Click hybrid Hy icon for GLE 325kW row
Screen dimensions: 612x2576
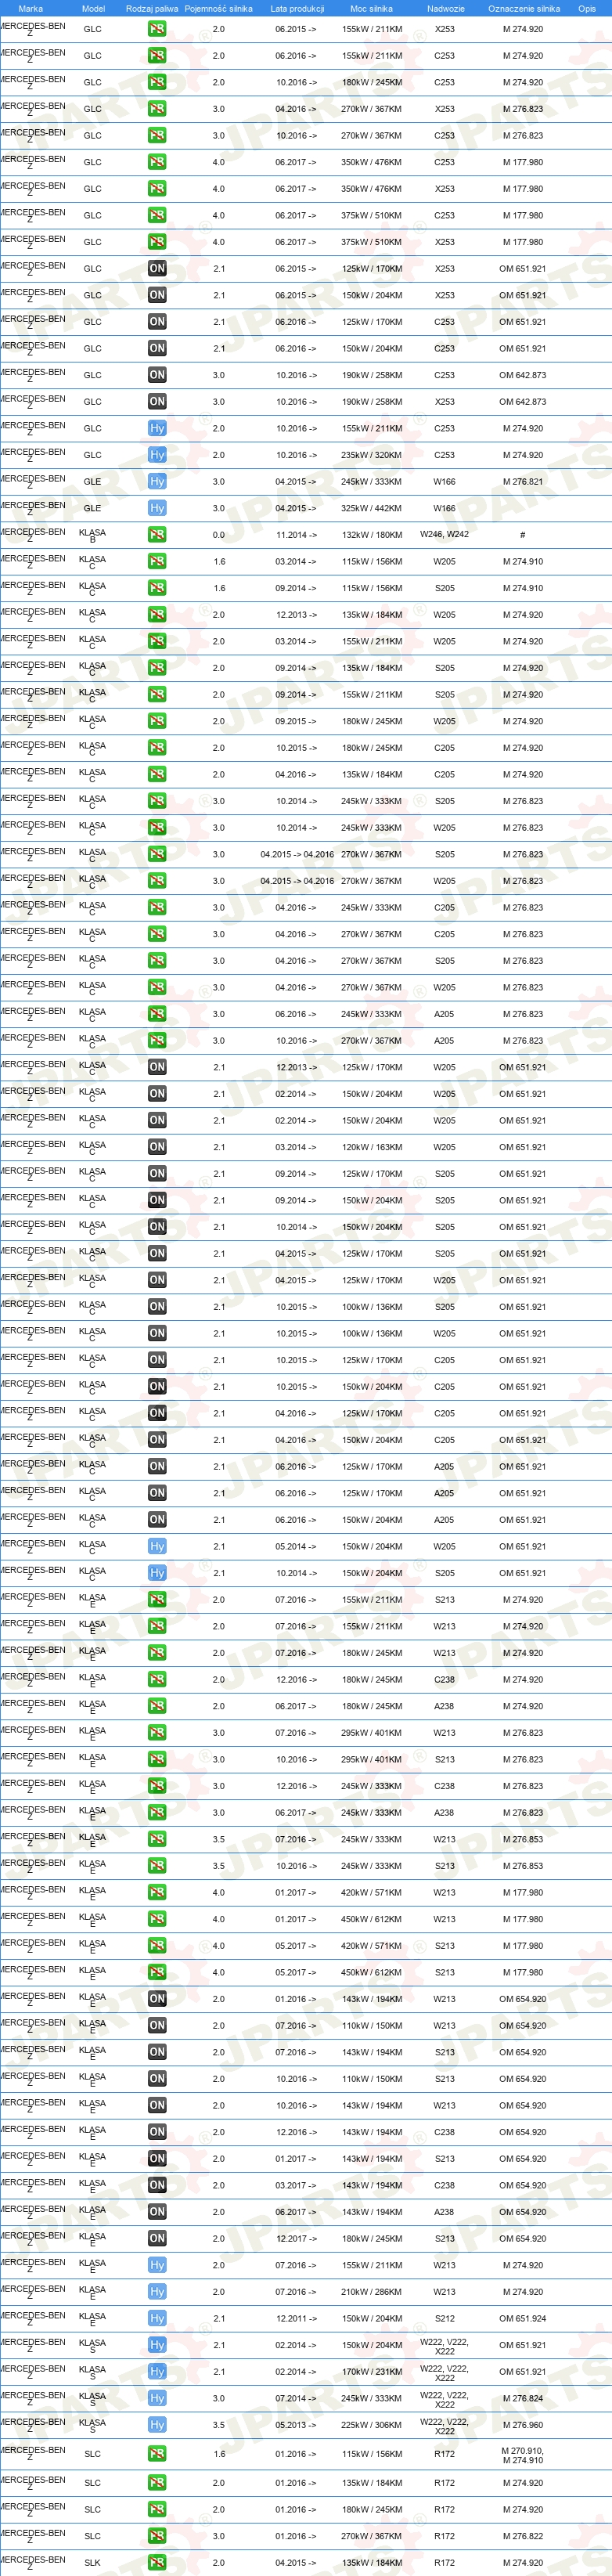coord(157,508)
